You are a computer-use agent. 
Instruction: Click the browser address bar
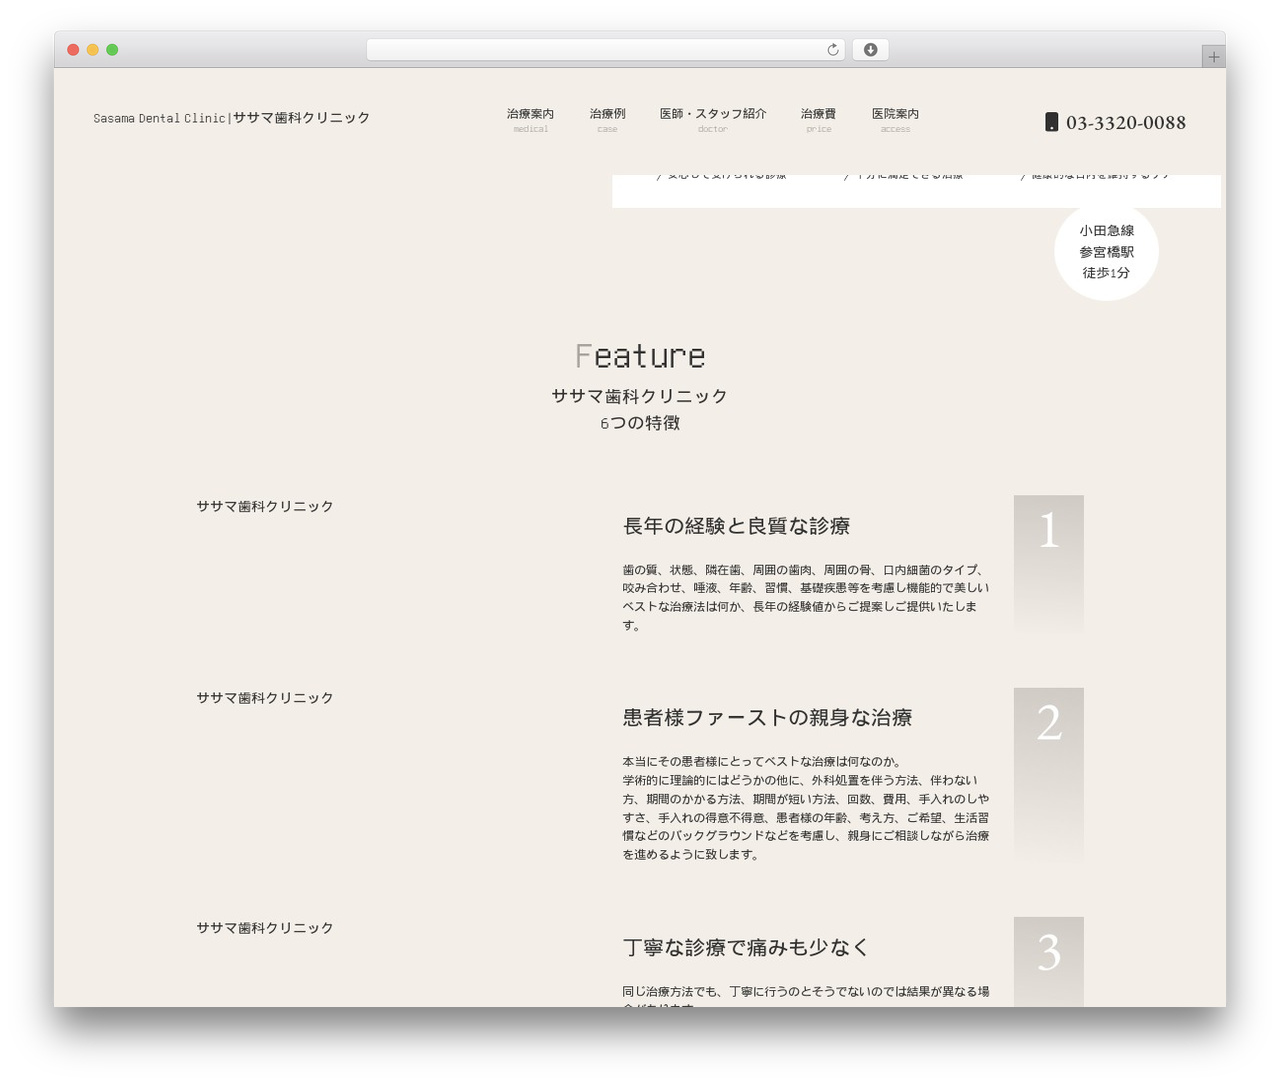pos(606,50)
